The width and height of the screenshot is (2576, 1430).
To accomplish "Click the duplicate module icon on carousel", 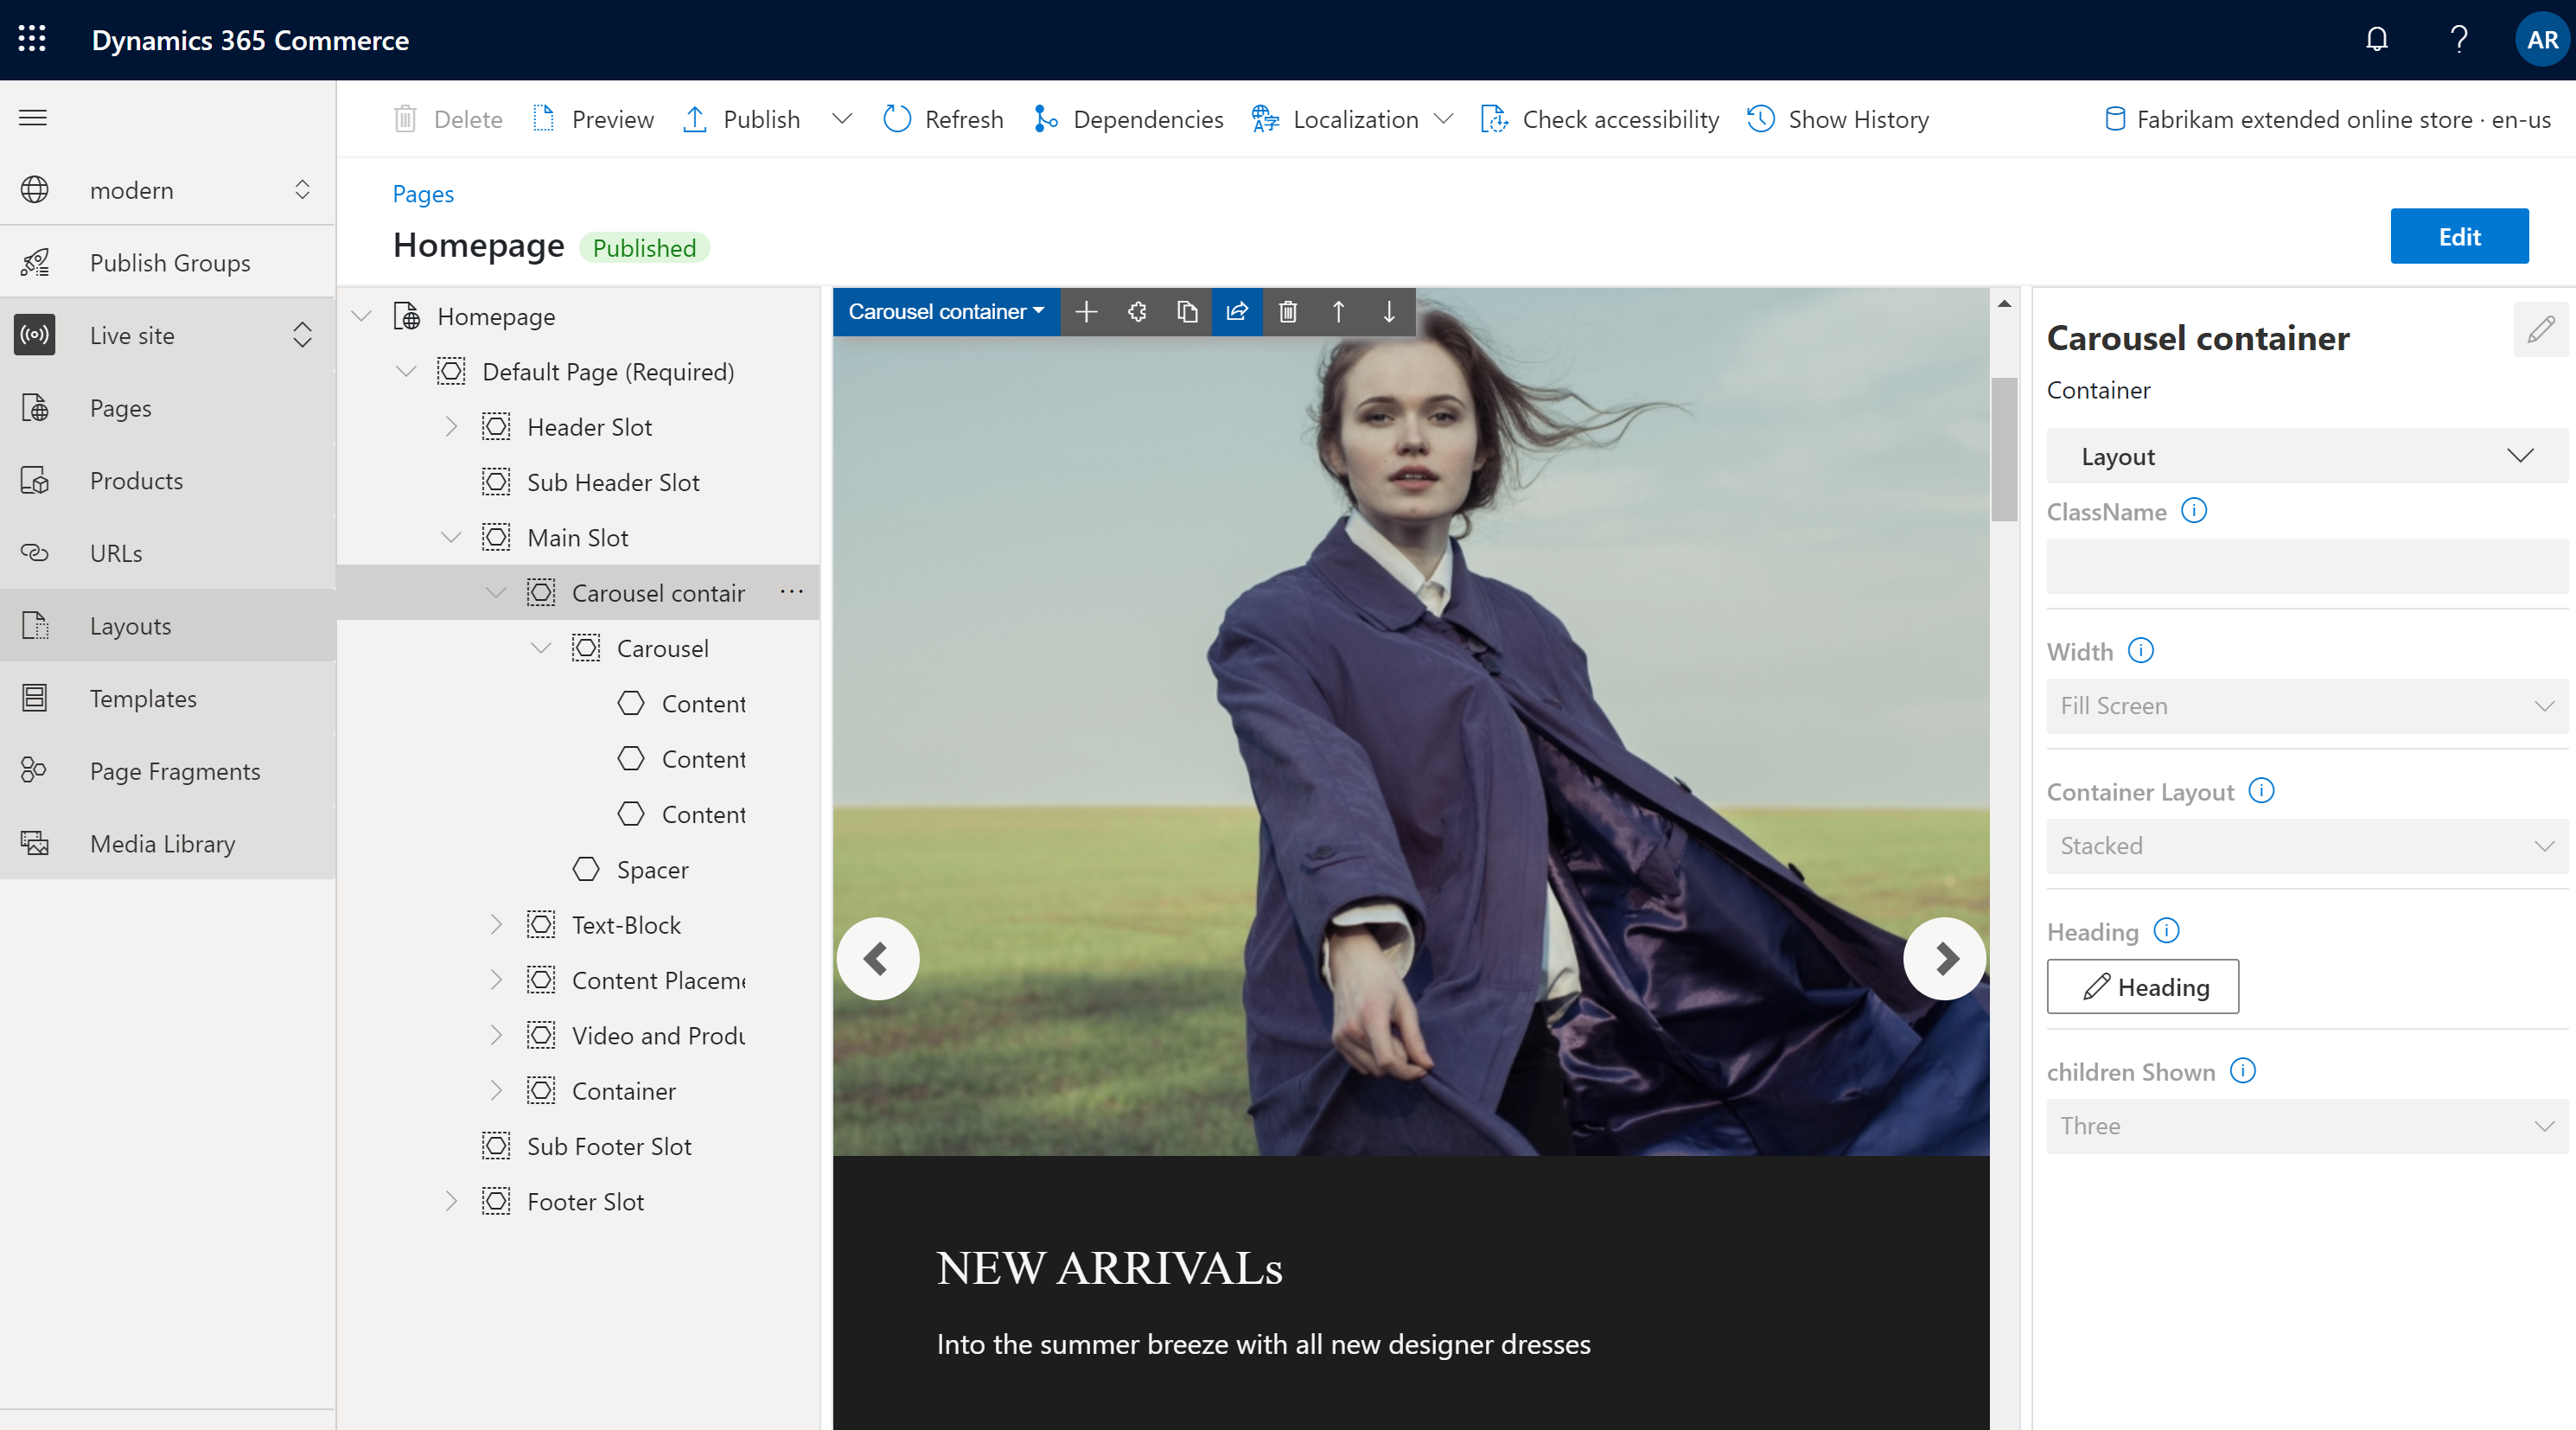I will pyautogui.click(x=1189, y=312).
